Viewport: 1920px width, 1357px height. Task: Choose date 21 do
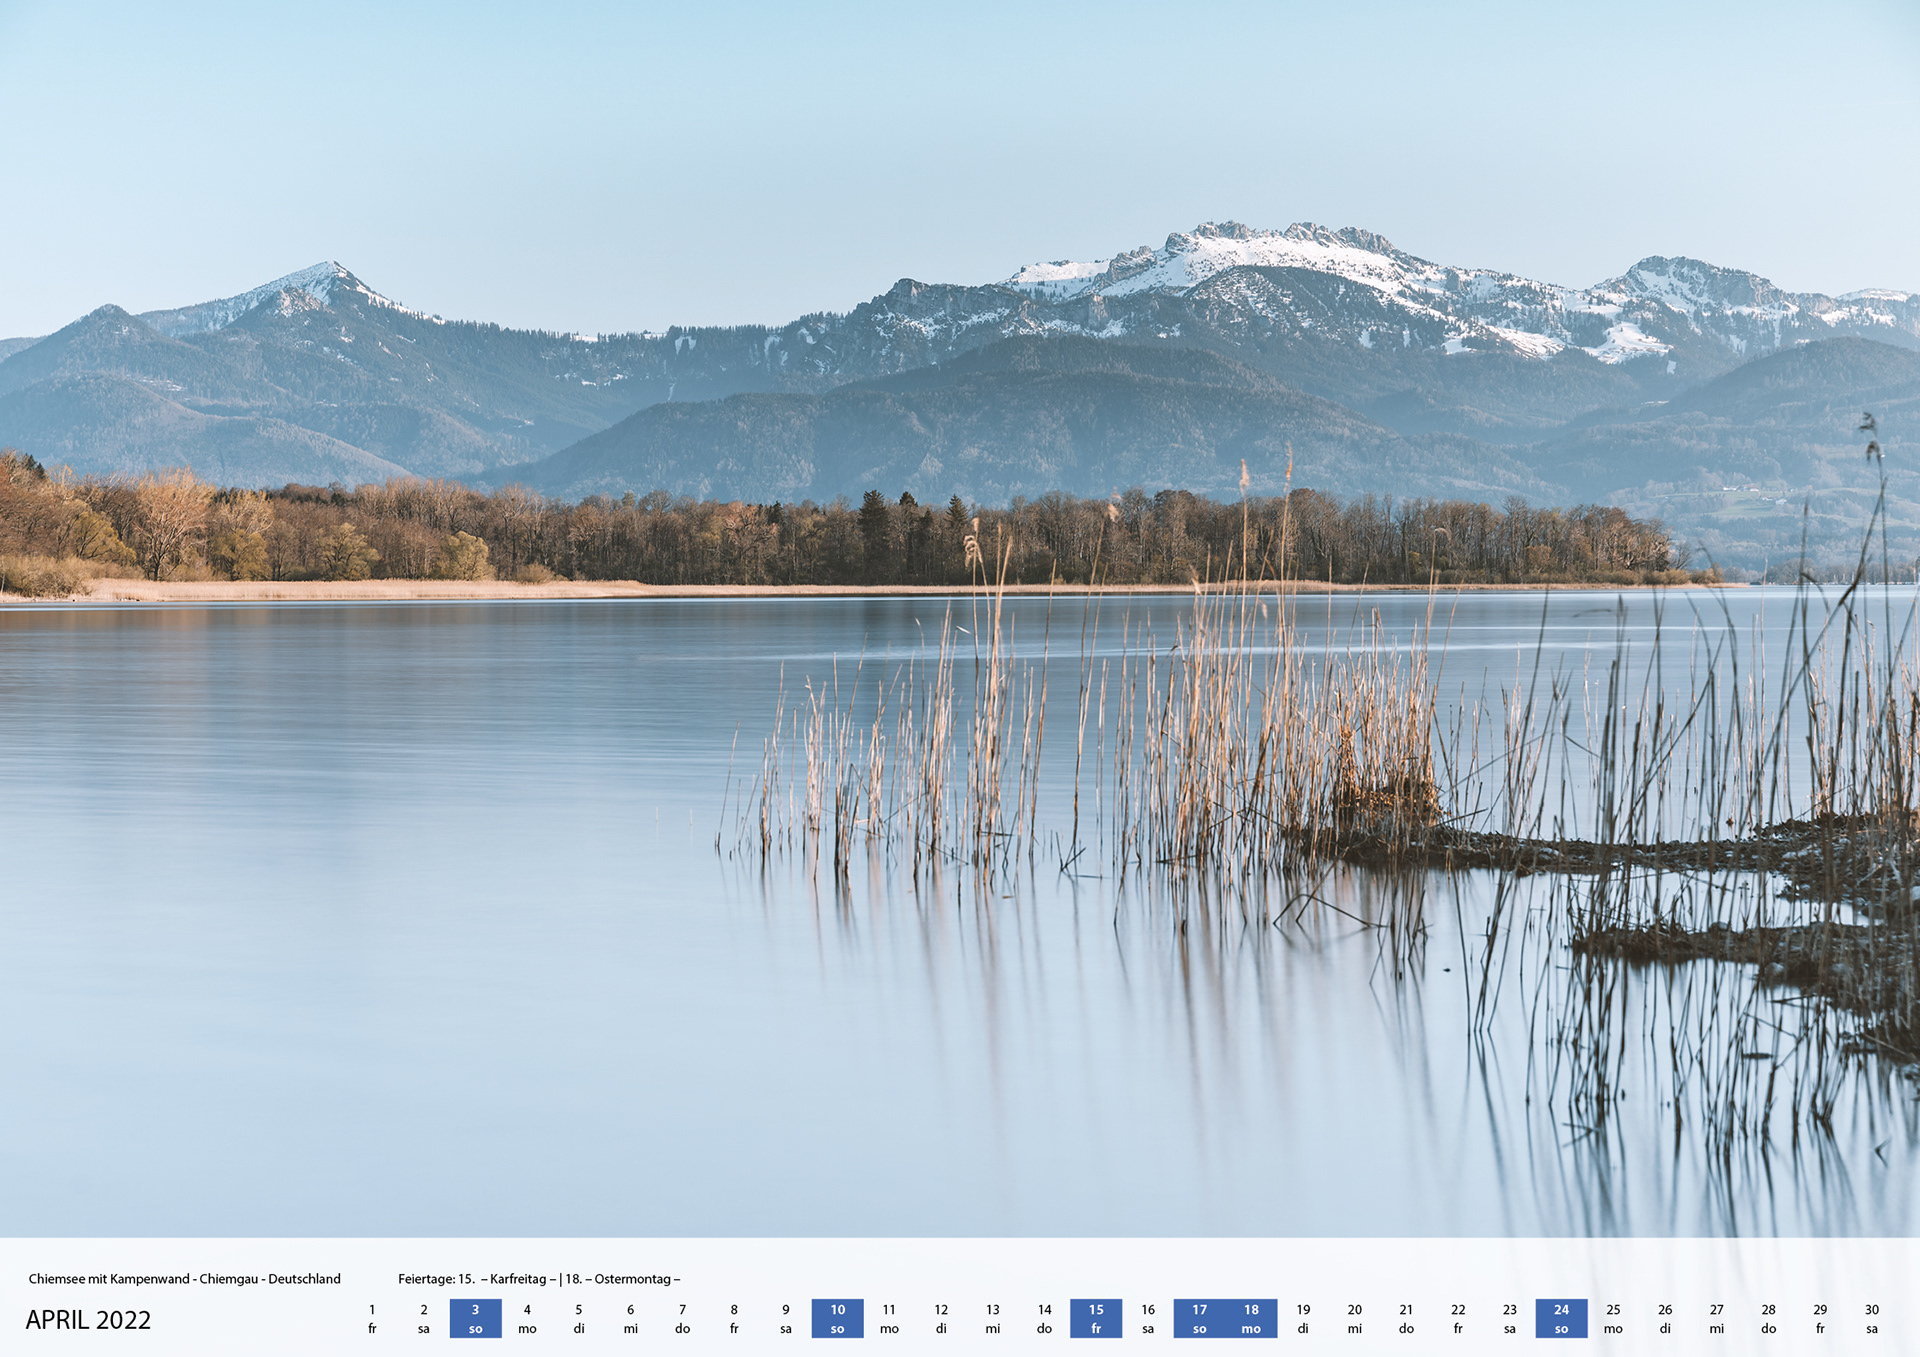coord(1407,1319)
